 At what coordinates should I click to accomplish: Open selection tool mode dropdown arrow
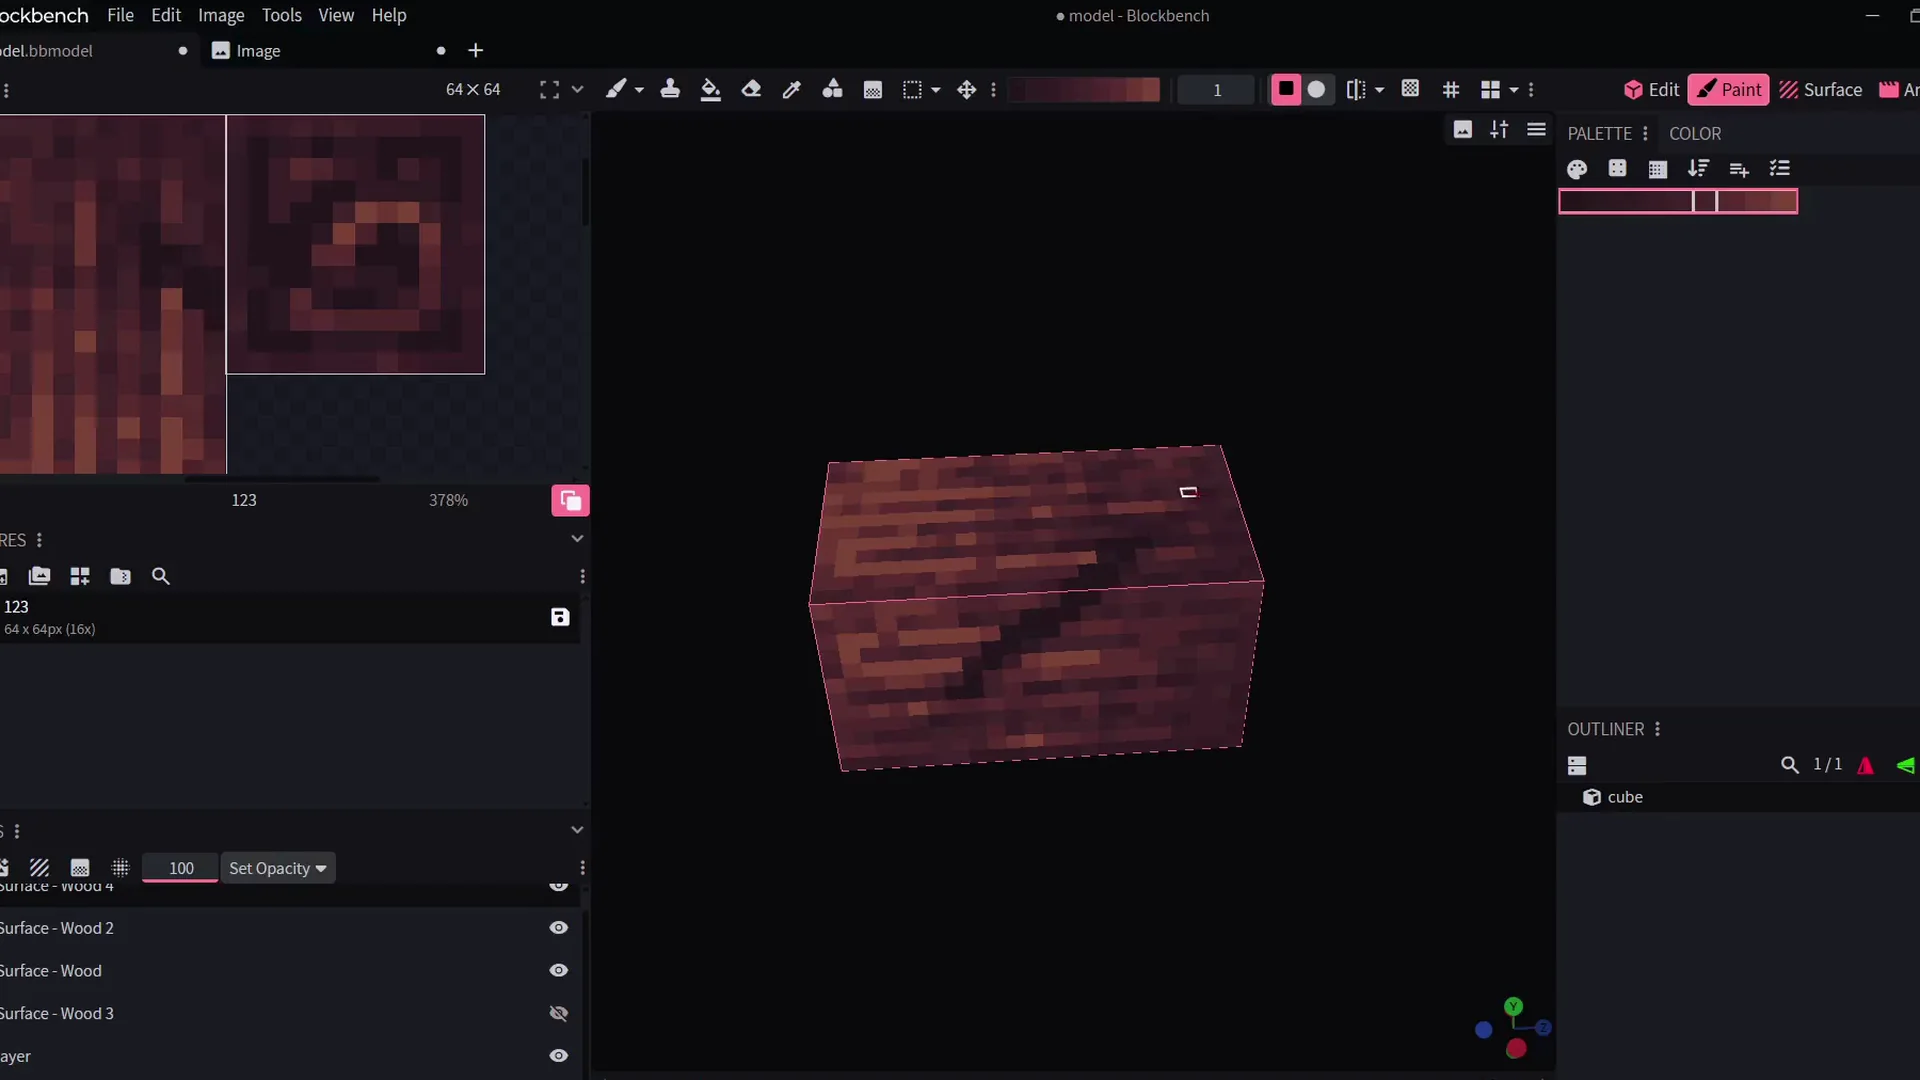coord(936,90)
